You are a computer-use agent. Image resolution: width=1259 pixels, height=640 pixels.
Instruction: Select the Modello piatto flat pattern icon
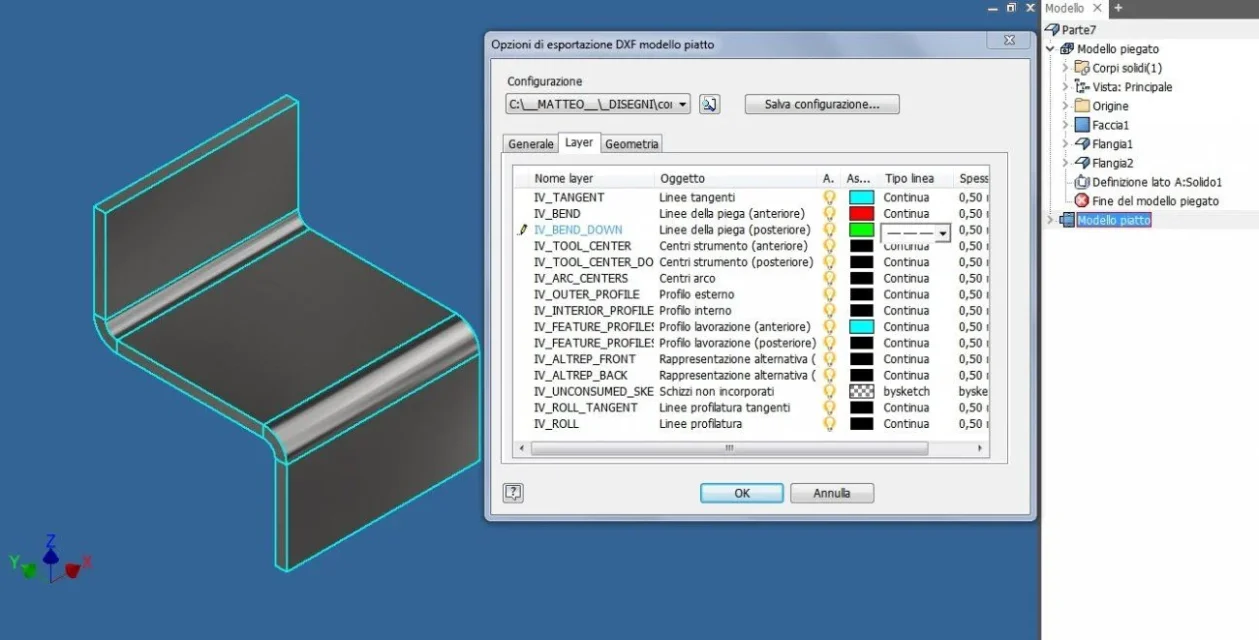1067,220
